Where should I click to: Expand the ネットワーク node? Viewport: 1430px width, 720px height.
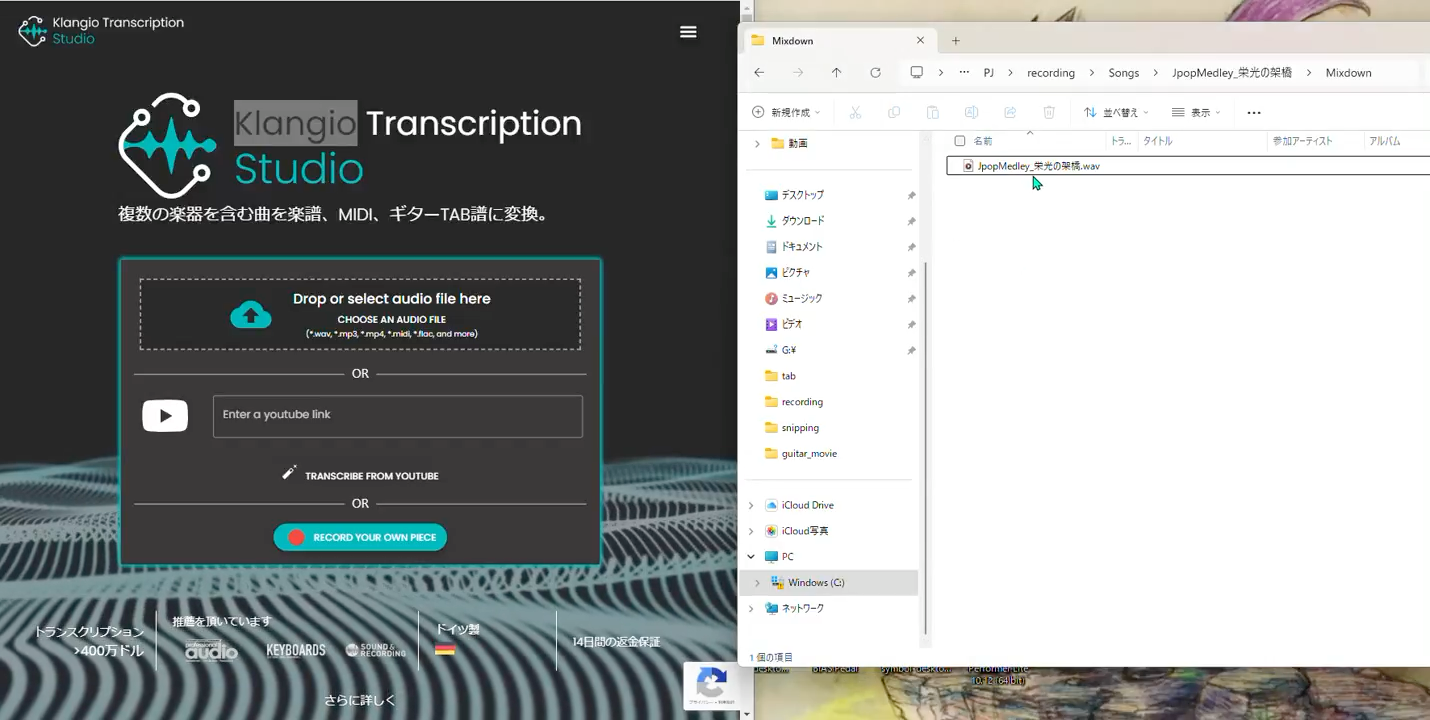point(751,608)
